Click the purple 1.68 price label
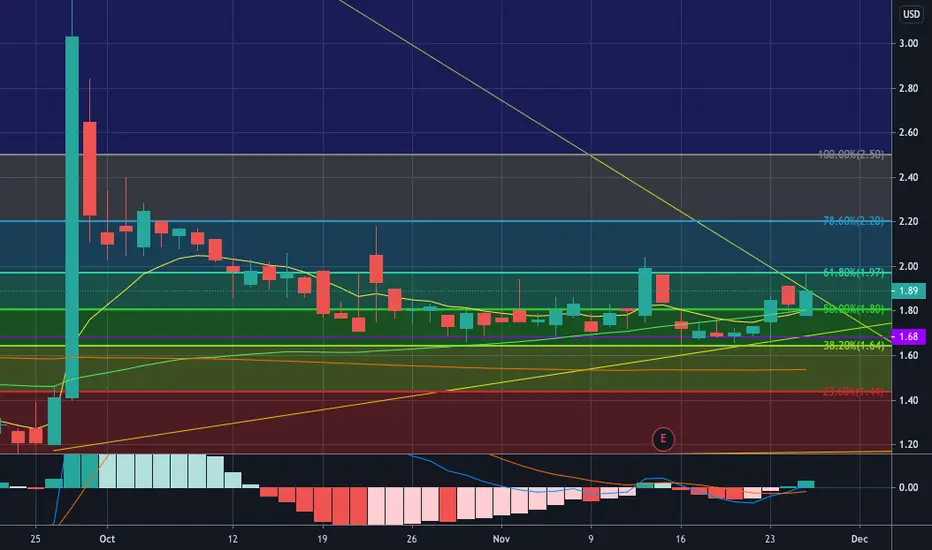 tap(909, 337)
